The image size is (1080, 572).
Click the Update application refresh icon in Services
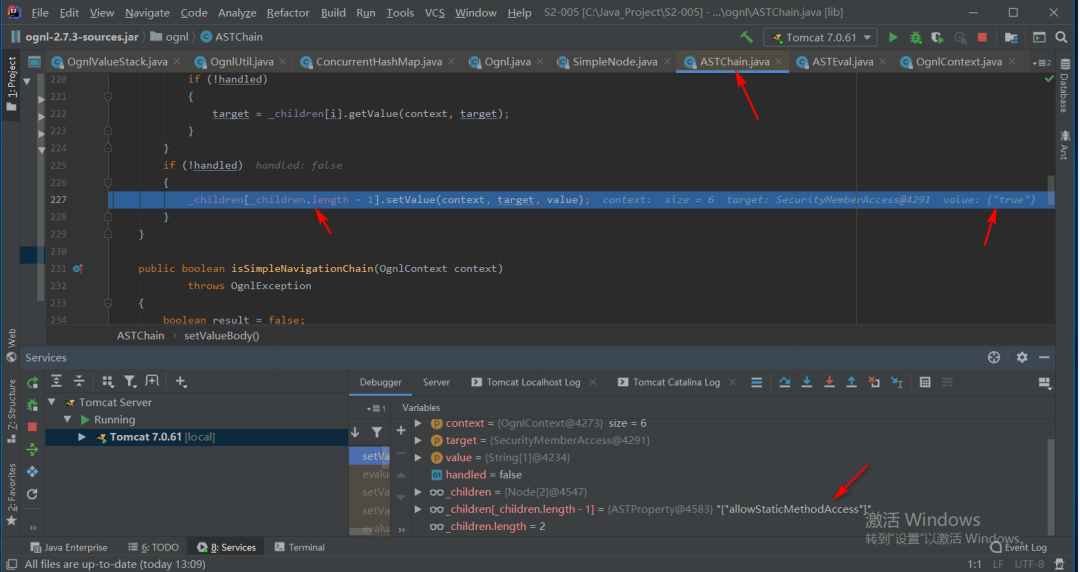pyautogui.click(x=32, y=493)
